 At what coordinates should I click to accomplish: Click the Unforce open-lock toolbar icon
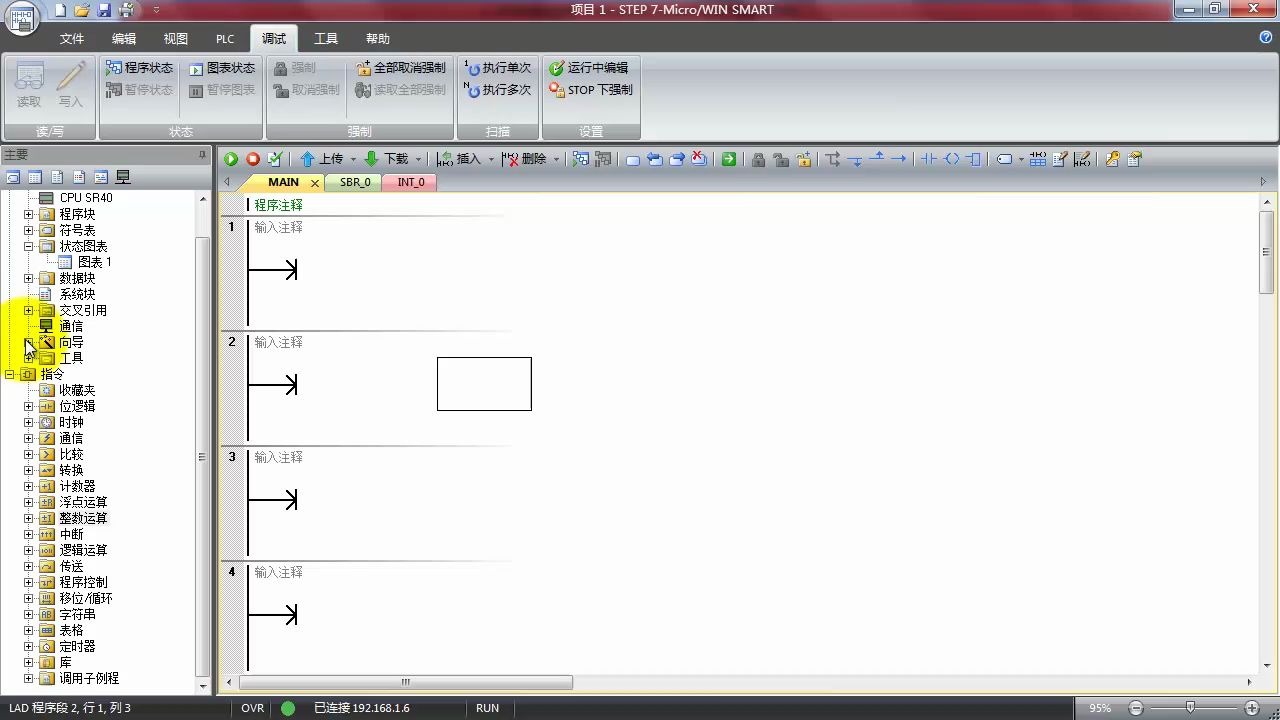781,159
